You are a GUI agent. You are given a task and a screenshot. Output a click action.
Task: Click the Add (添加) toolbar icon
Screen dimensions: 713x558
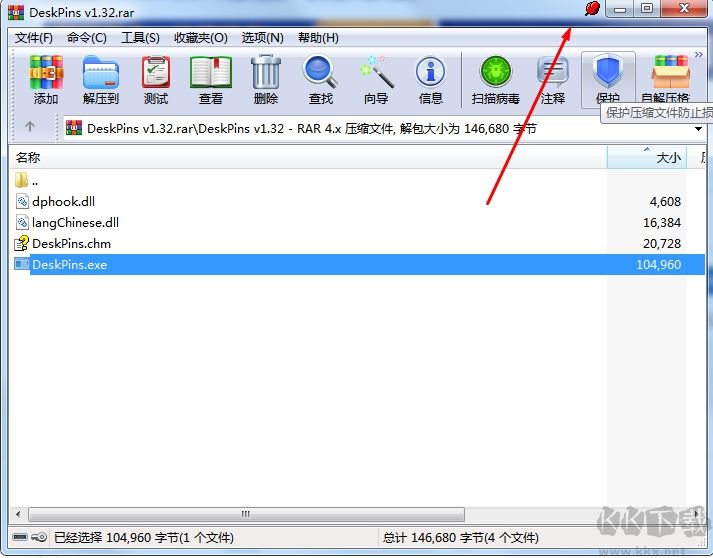point(46,80)
